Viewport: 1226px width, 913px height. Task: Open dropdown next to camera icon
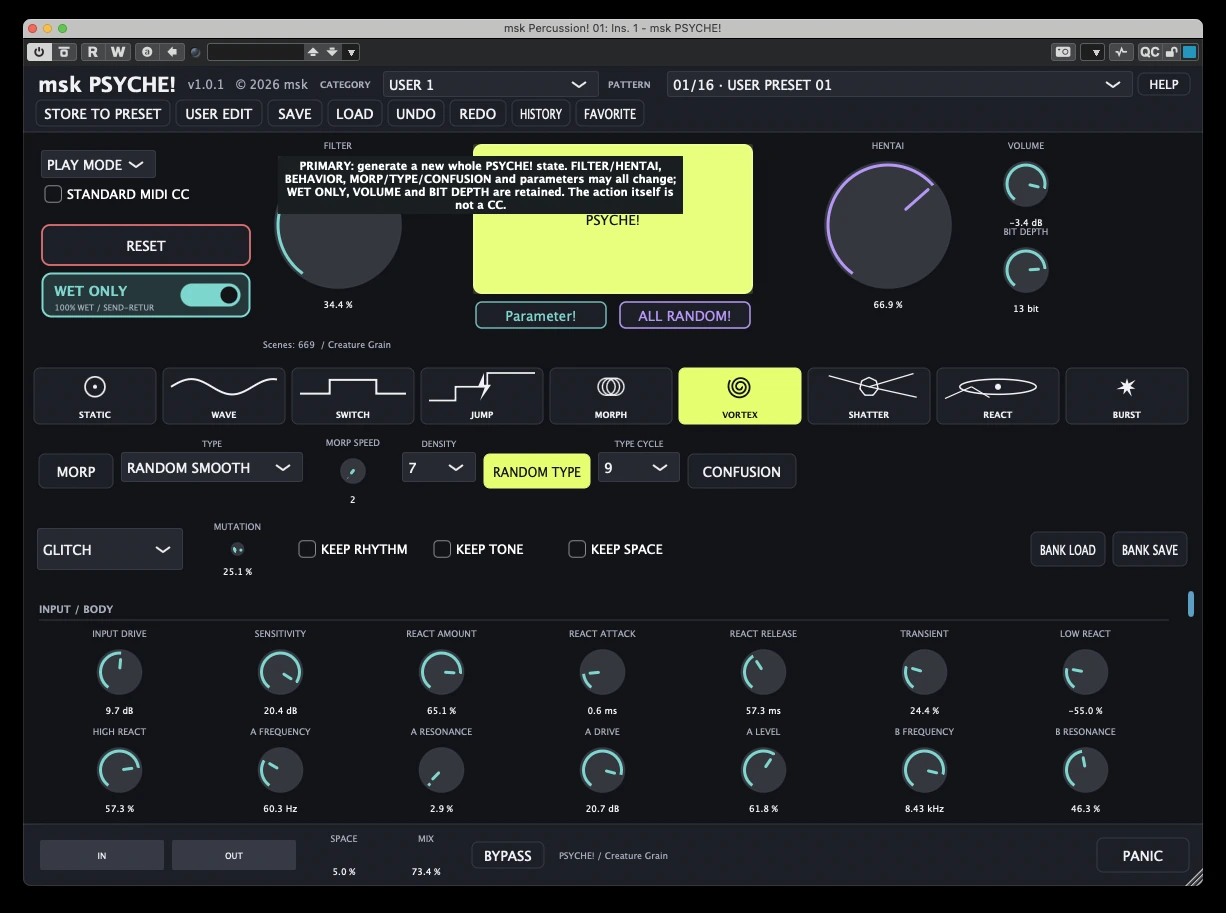[1093, 52]
